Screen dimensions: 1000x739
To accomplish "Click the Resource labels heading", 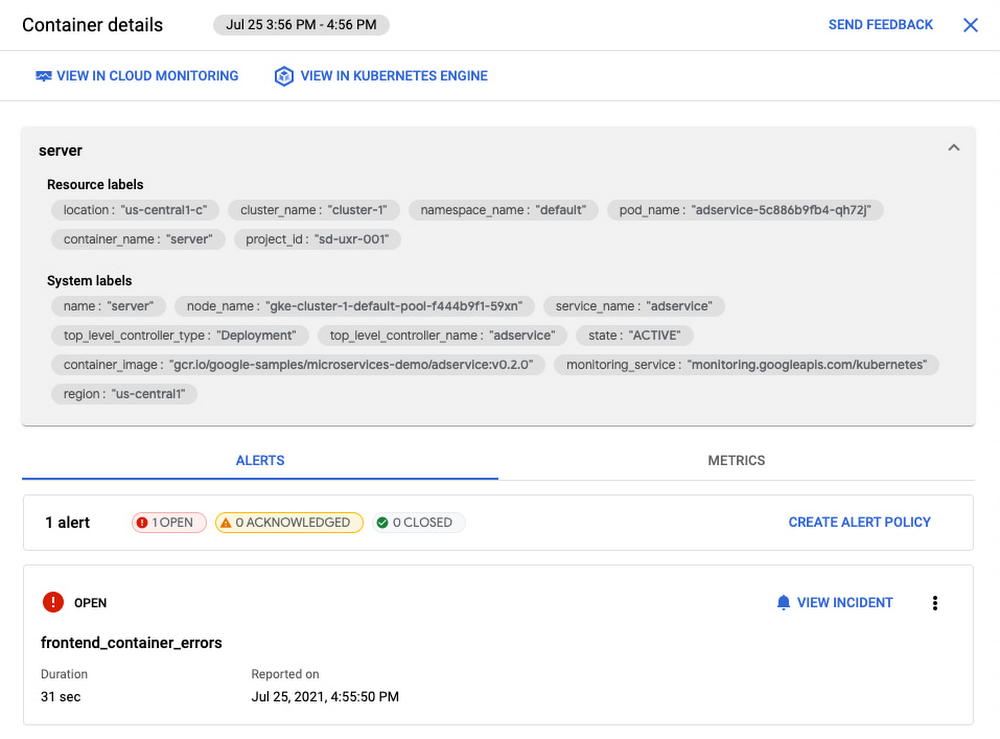I will coord(95,184).
